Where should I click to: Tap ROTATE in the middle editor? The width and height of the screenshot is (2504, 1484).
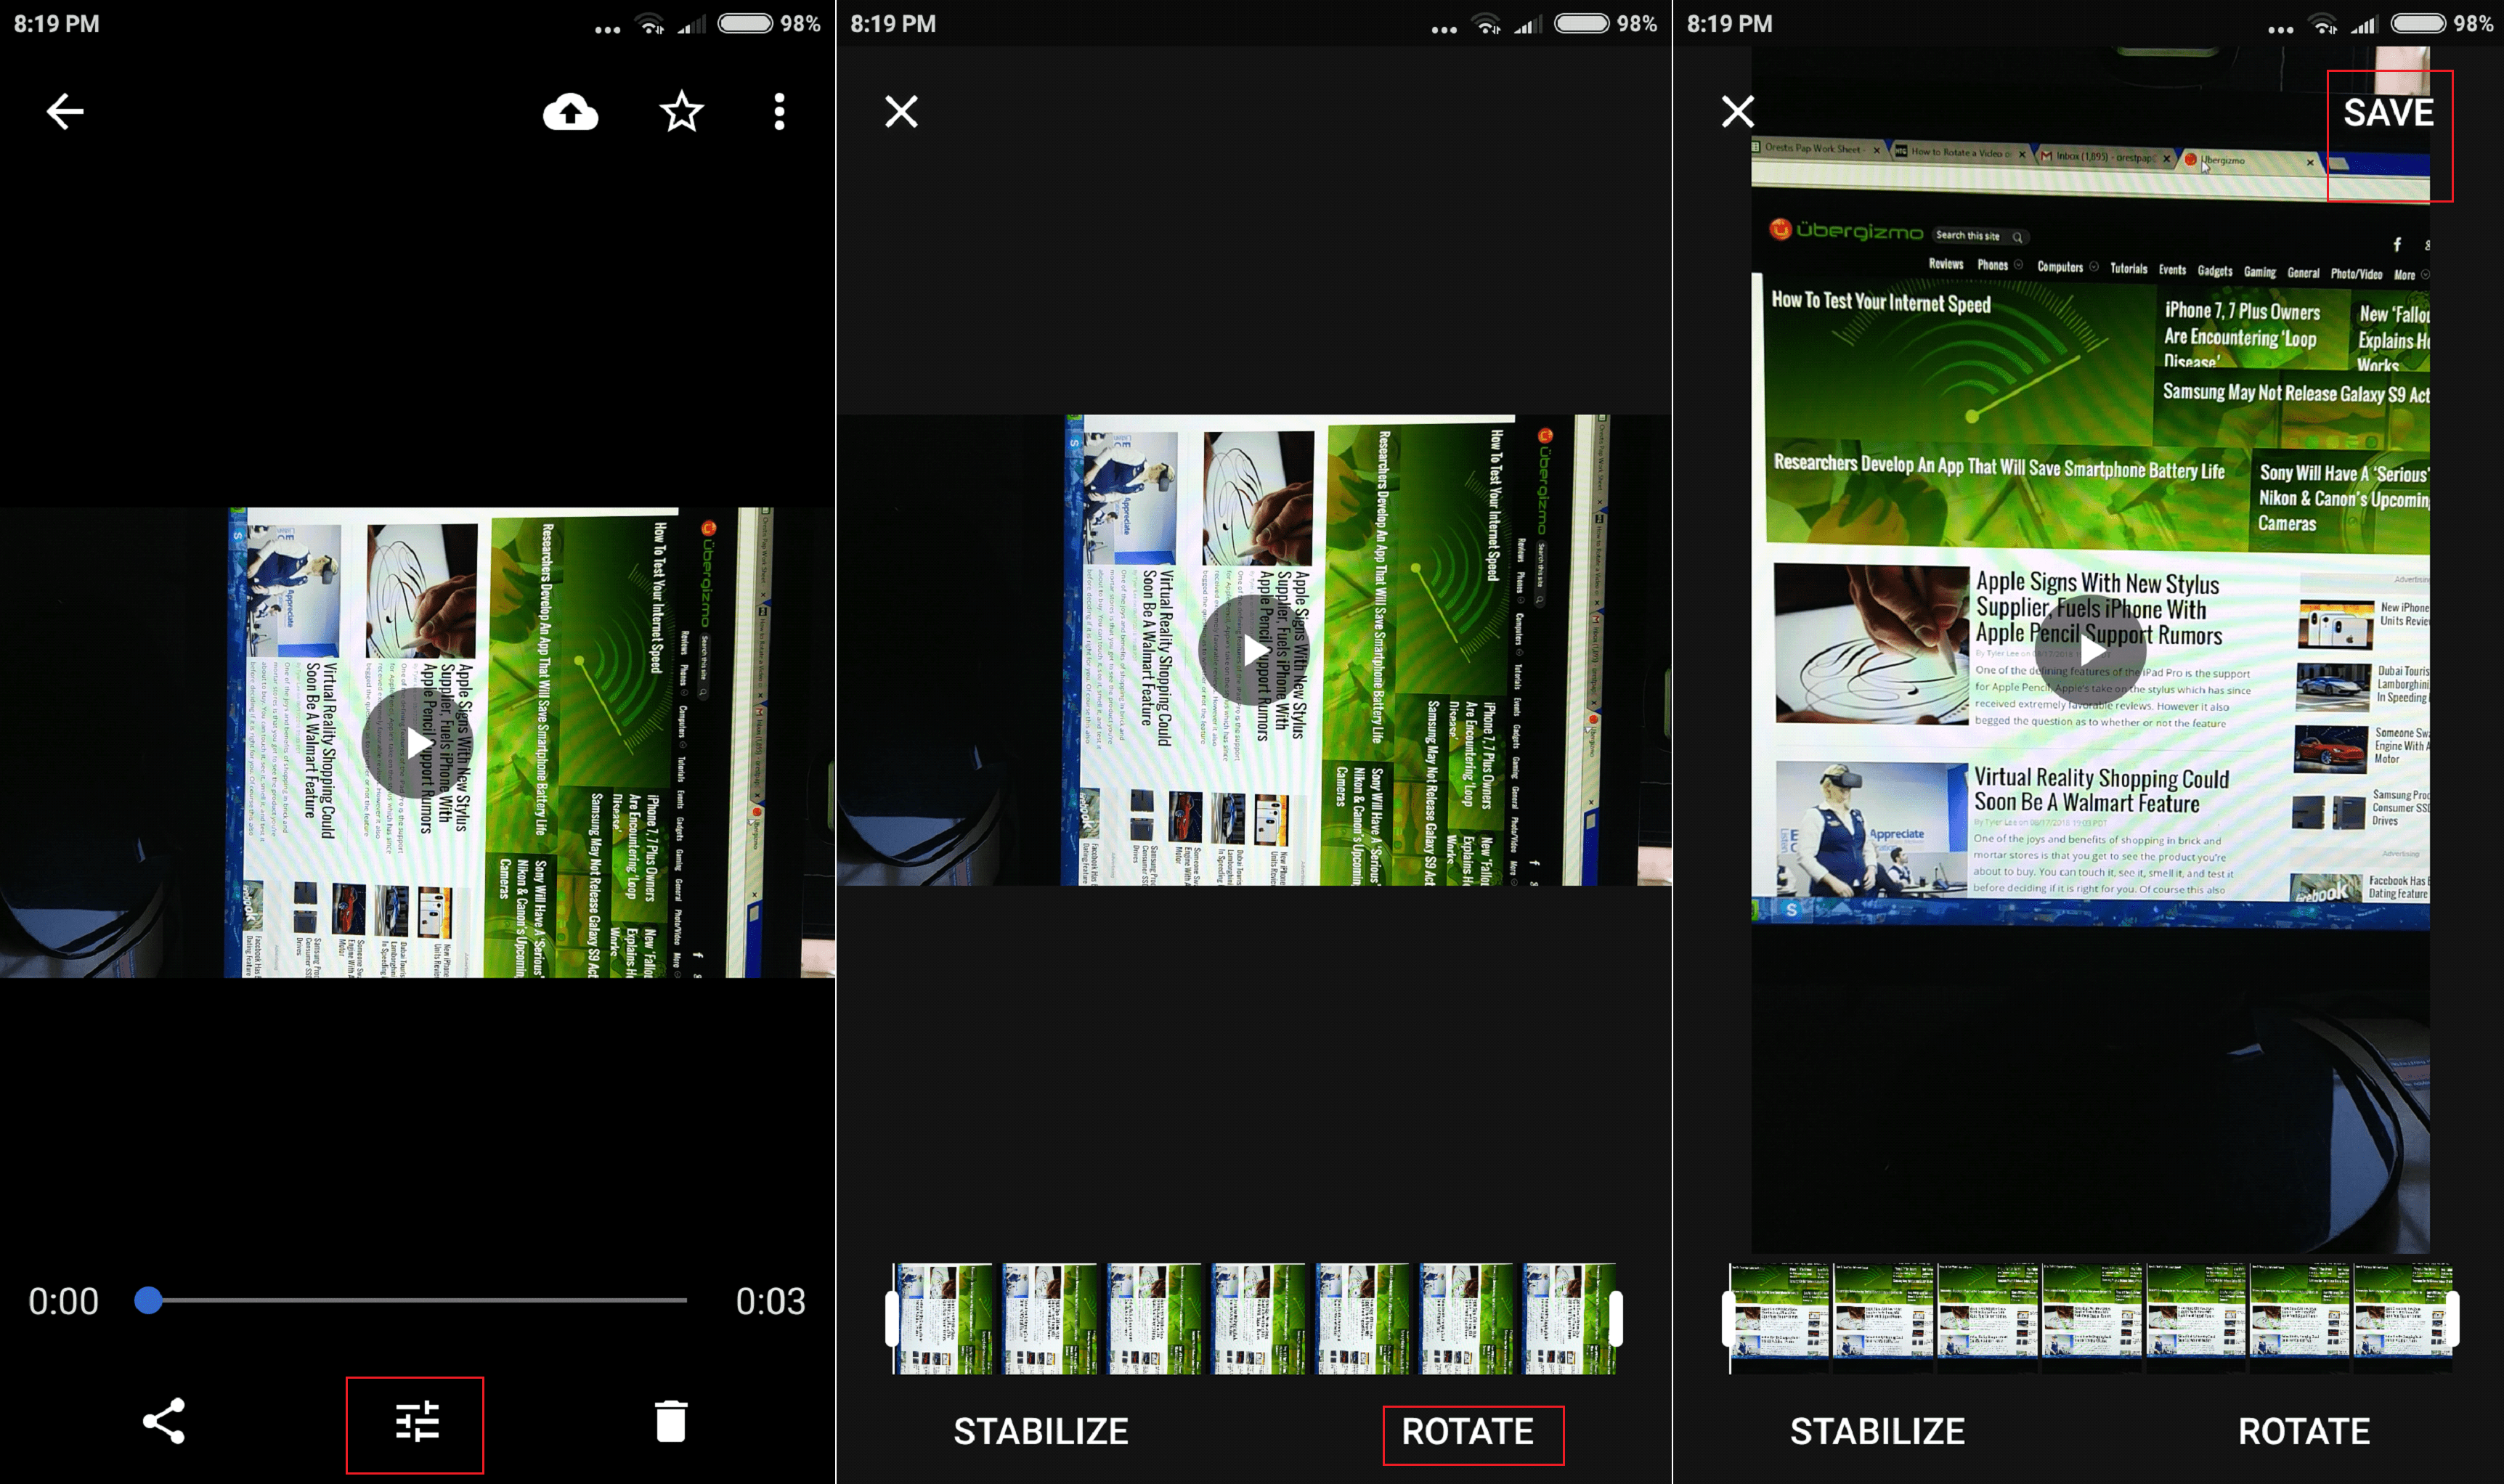[1467, 1431]
